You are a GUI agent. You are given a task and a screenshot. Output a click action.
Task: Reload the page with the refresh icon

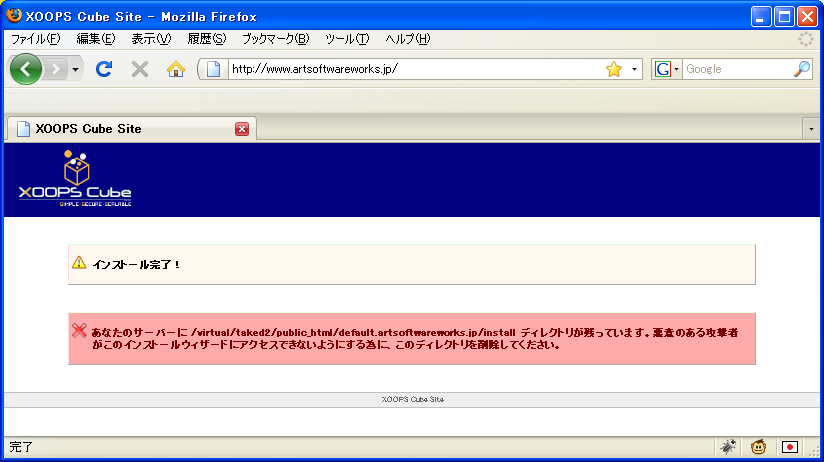[103, 69]
